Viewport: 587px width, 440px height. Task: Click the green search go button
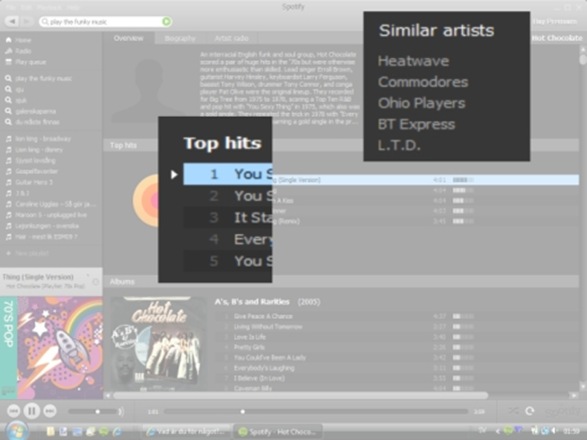[x=167, y=22]
